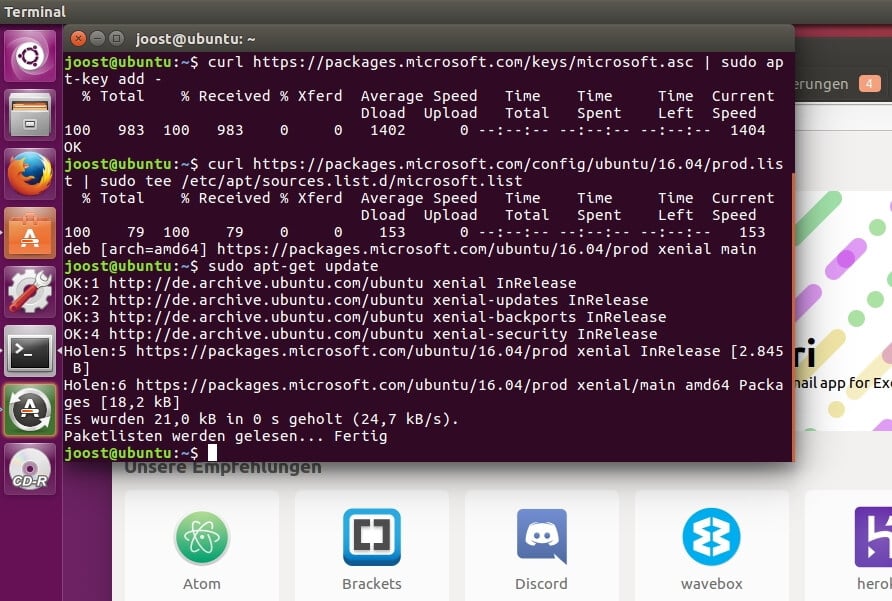Click the CD-R disc launcher icon
892x601 pixels.
click(30, 469)
